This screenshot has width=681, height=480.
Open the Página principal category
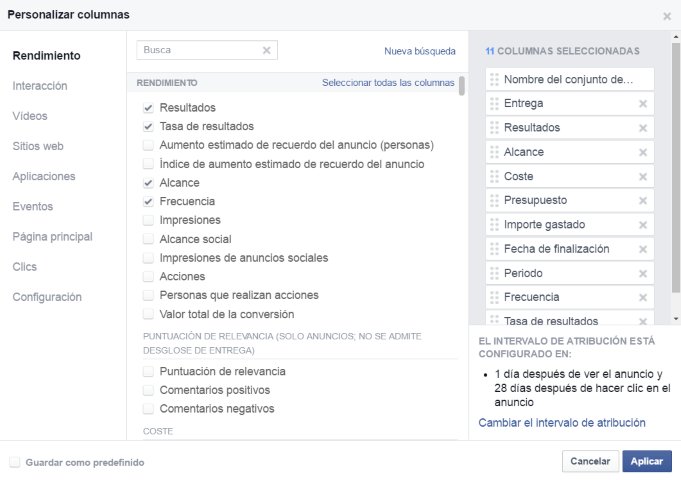coord(53,237)
